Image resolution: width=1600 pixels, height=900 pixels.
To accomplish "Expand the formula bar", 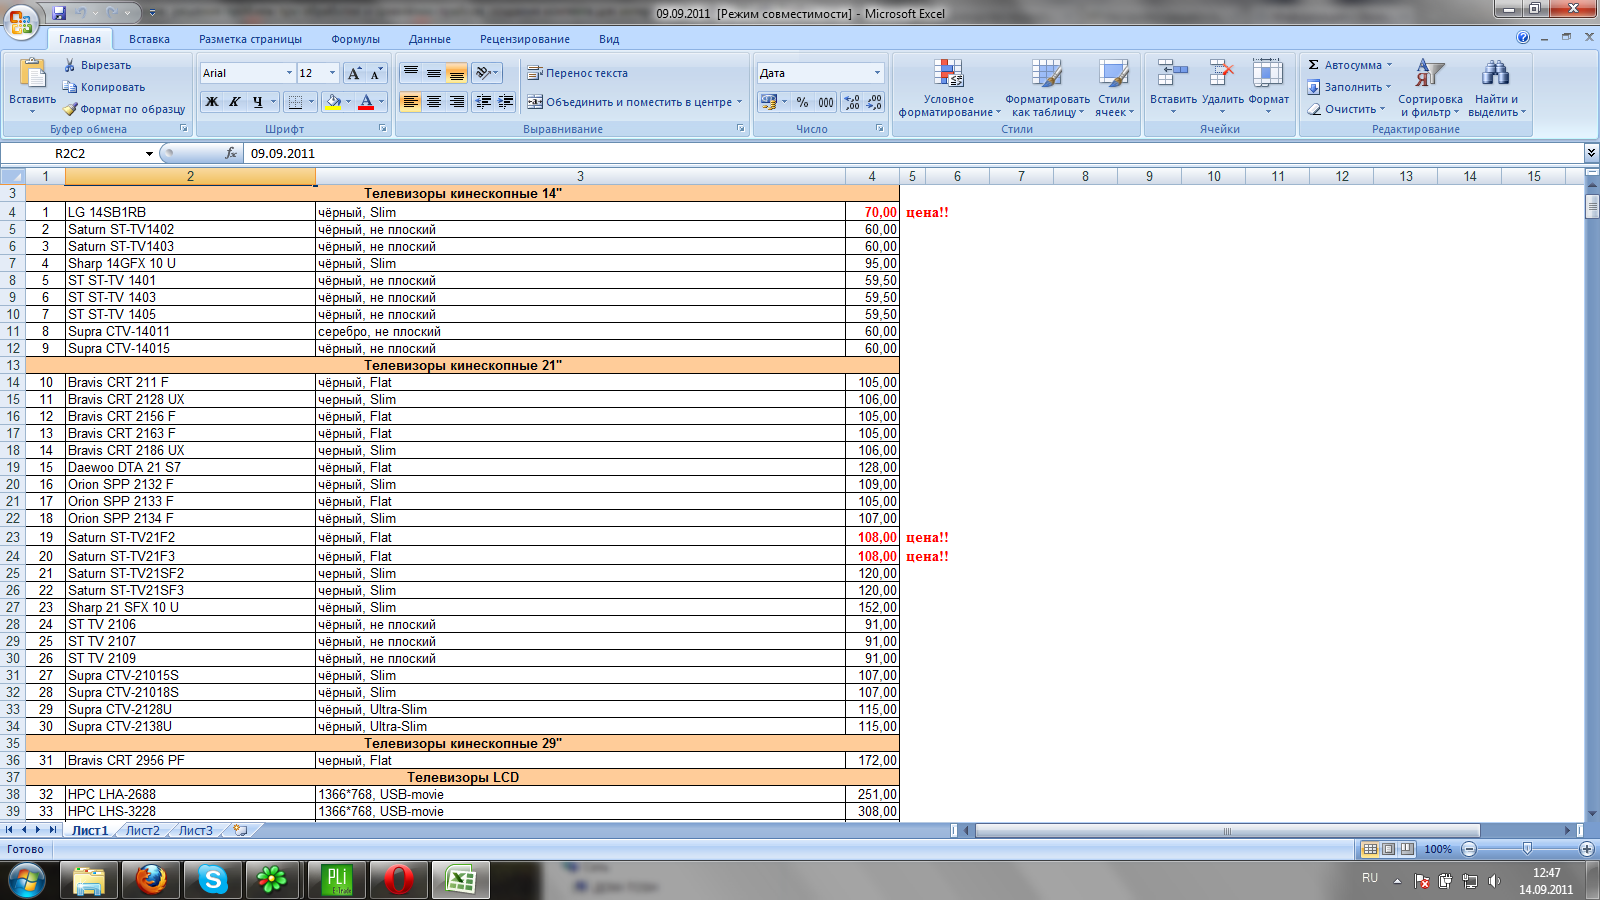I will pyautogui.click(x=1591, y=153).
